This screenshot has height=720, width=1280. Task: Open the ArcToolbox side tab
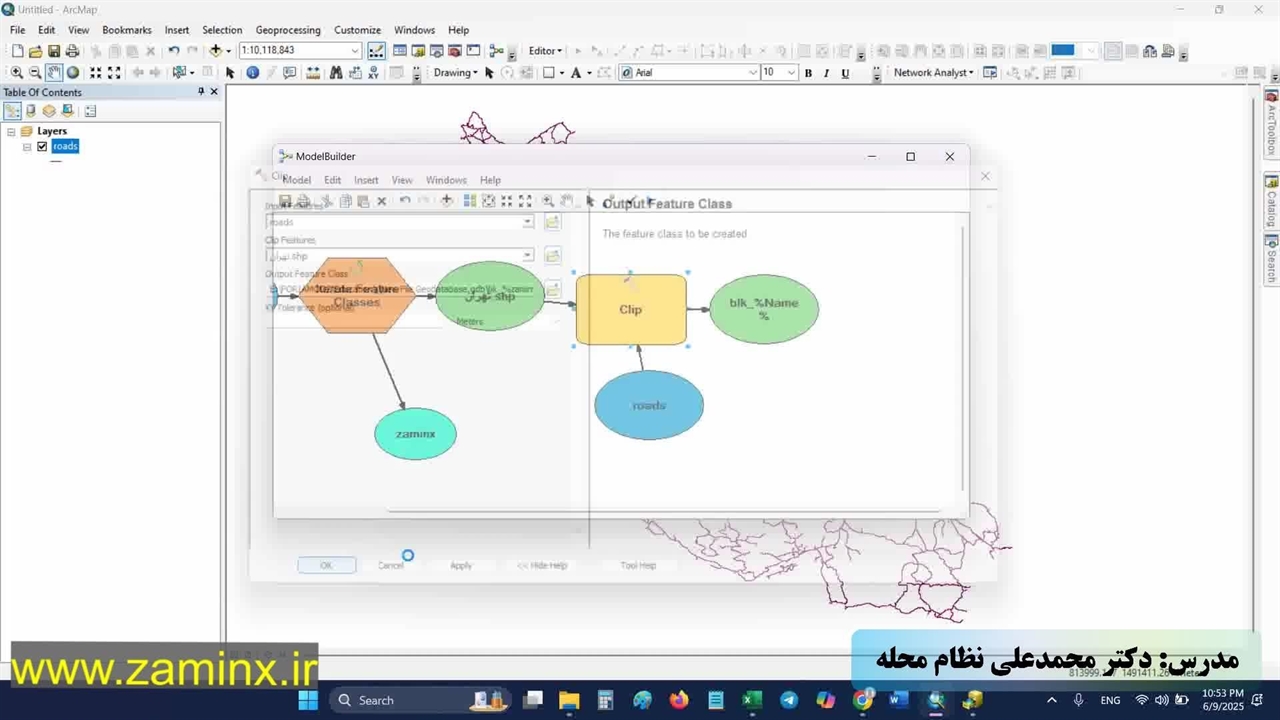coord(1272,123)
